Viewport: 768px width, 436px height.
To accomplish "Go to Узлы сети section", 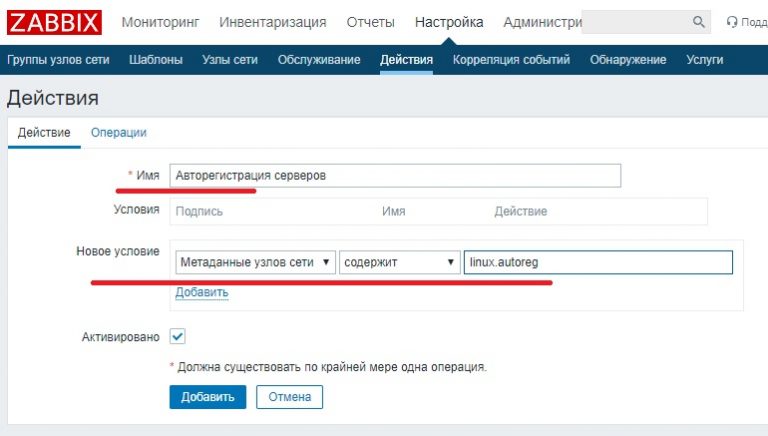I will pyautogui.click(x=230, y=60).
